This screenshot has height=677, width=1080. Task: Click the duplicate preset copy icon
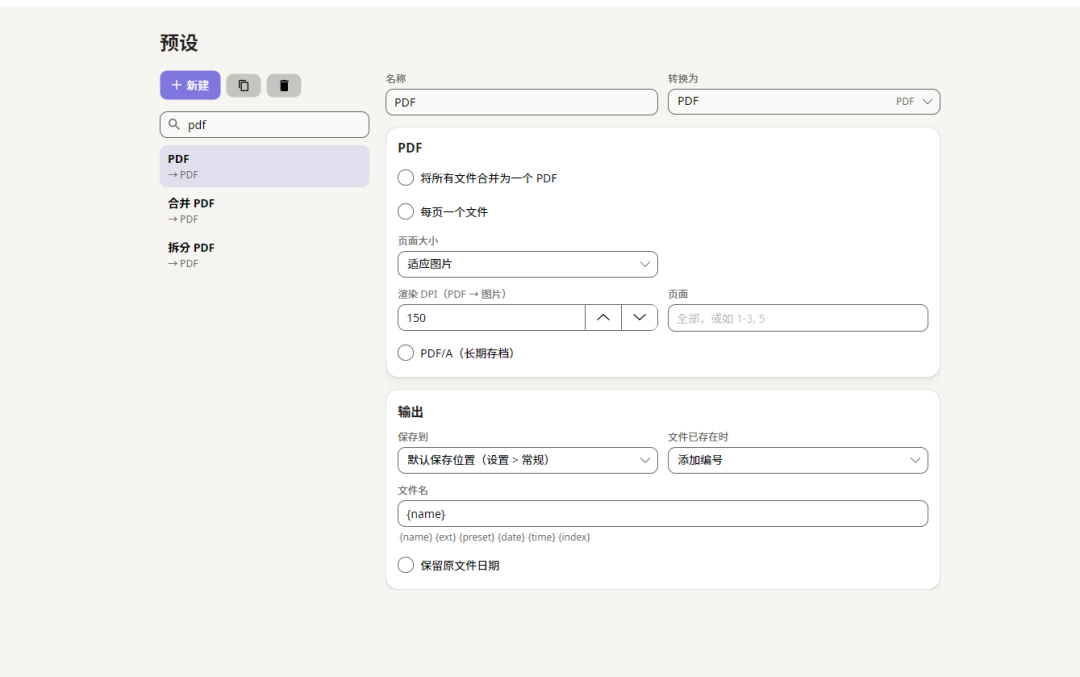(243, 85)
